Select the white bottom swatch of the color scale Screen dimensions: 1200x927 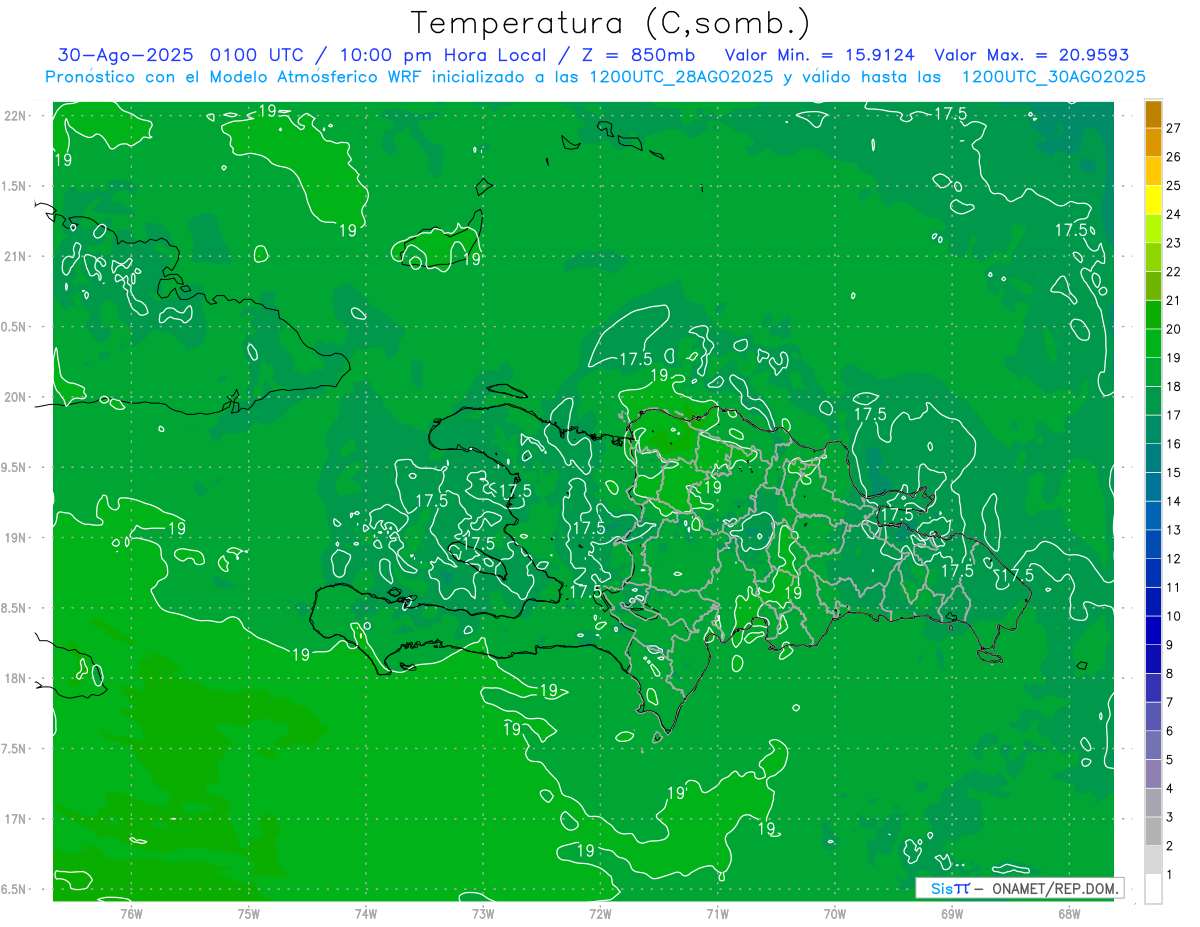[x=1153, y=889]
